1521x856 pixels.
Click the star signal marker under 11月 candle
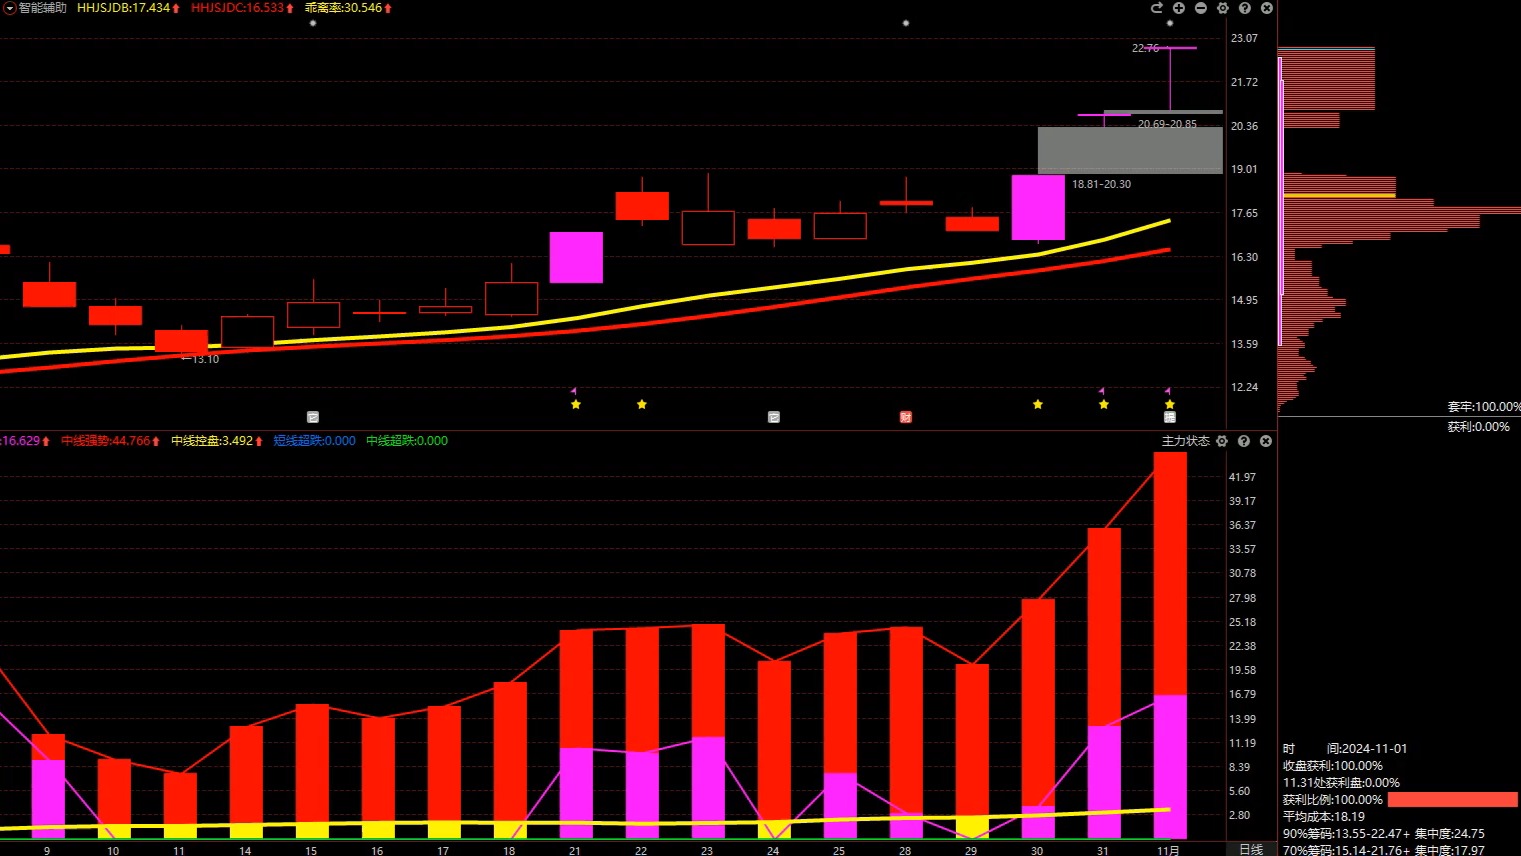point(1170,404)
